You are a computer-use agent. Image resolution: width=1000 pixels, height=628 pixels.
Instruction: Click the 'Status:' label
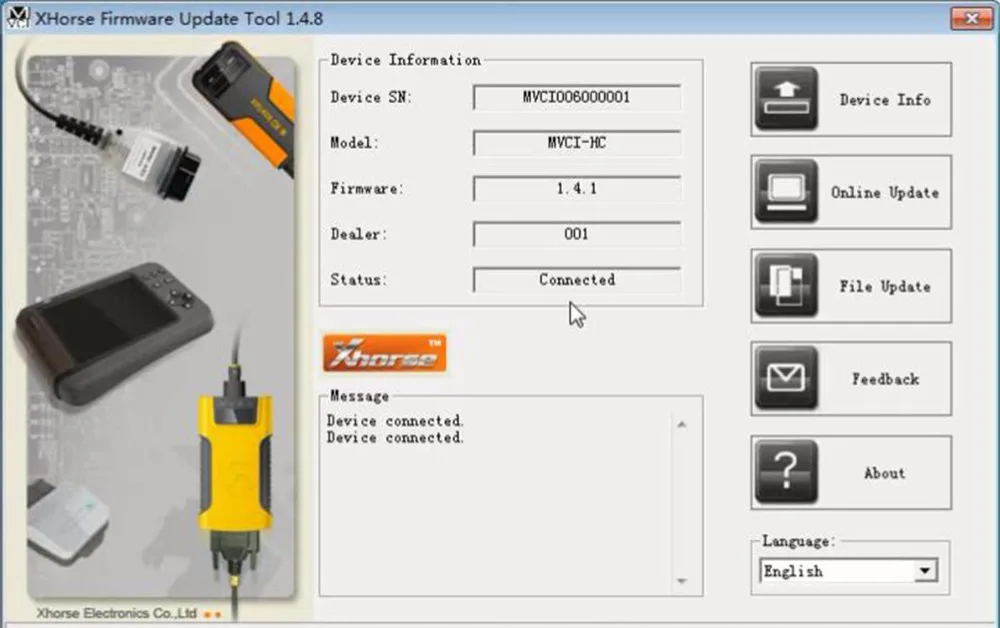(358, 280)
